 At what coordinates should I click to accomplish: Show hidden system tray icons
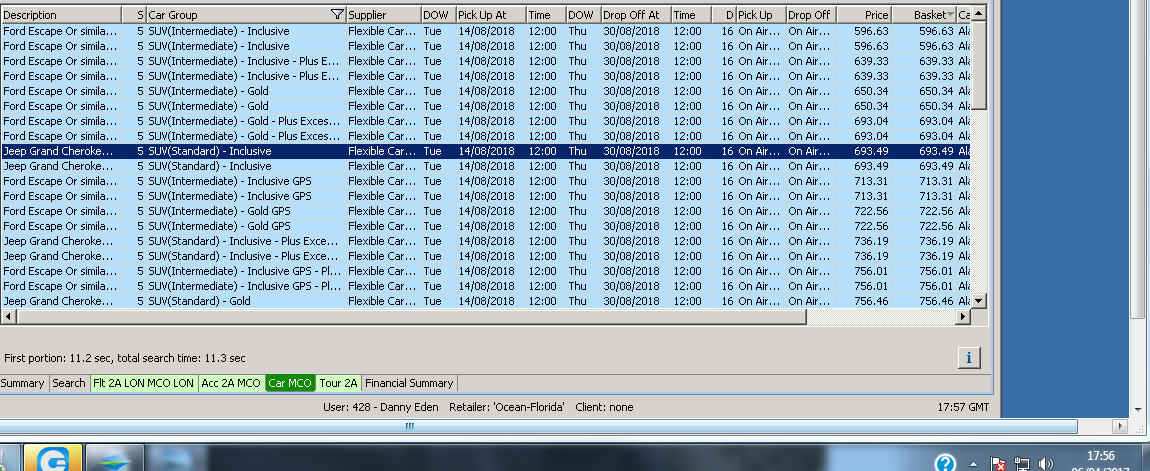click(x=973, y=464)
